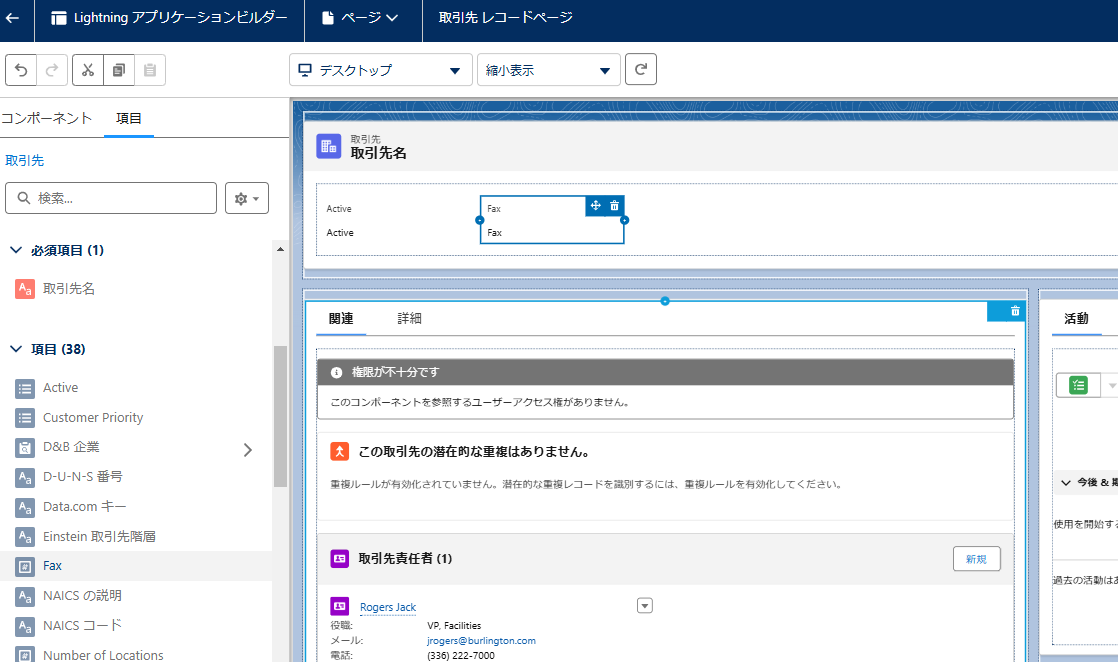Switch to the コンポーネント tab

tap(46, 118)
